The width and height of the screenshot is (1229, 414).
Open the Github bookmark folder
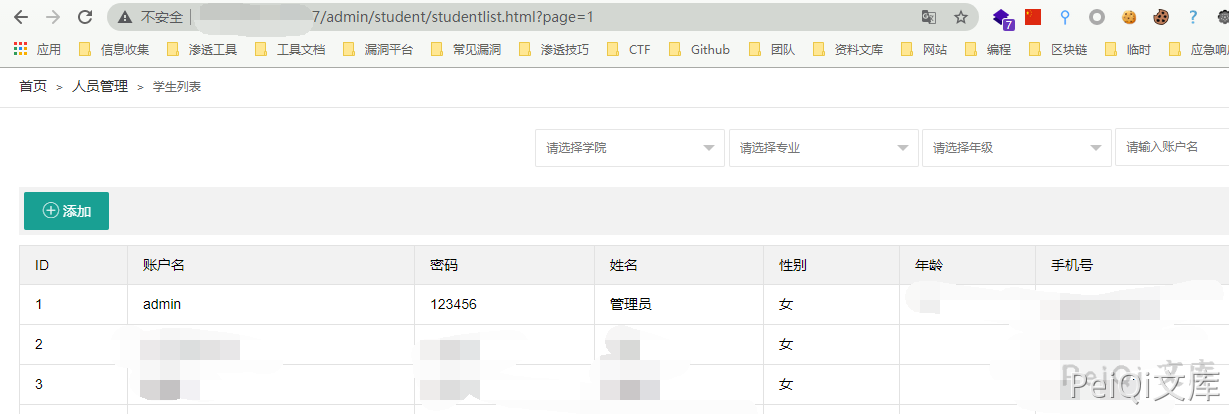point(699,49)
